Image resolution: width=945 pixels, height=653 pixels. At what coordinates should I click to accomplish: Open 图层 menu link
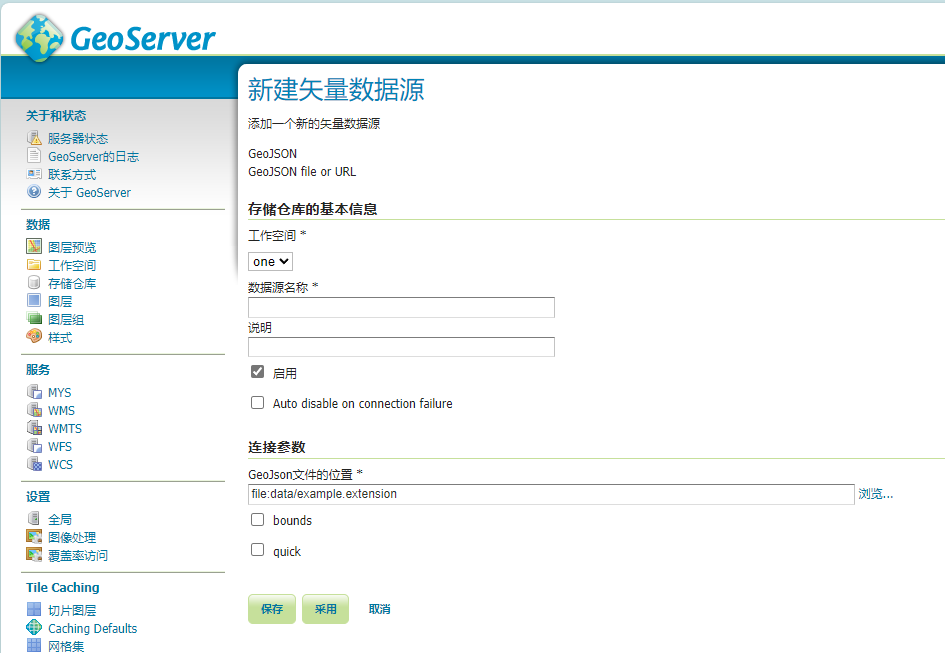click(60, 301)
